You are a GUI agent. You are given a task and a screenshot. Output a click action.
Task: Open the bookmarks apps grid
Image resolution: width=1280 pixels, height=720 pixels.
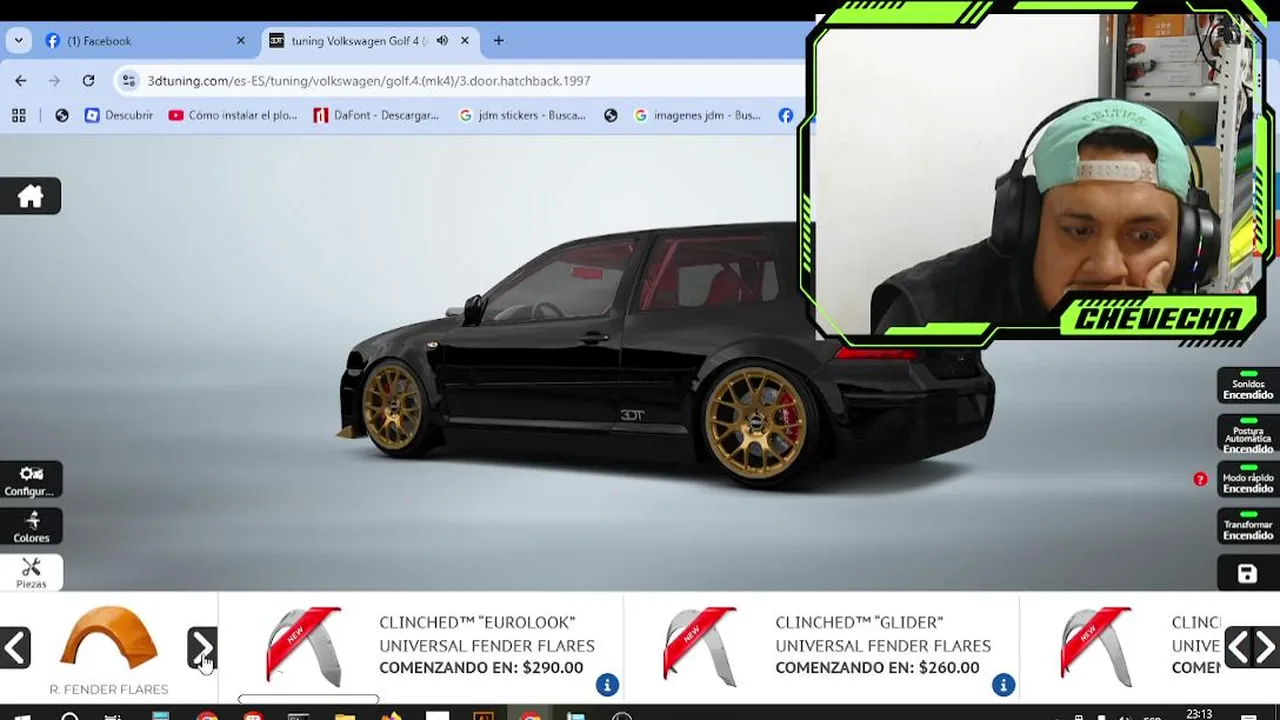[18, 115]
